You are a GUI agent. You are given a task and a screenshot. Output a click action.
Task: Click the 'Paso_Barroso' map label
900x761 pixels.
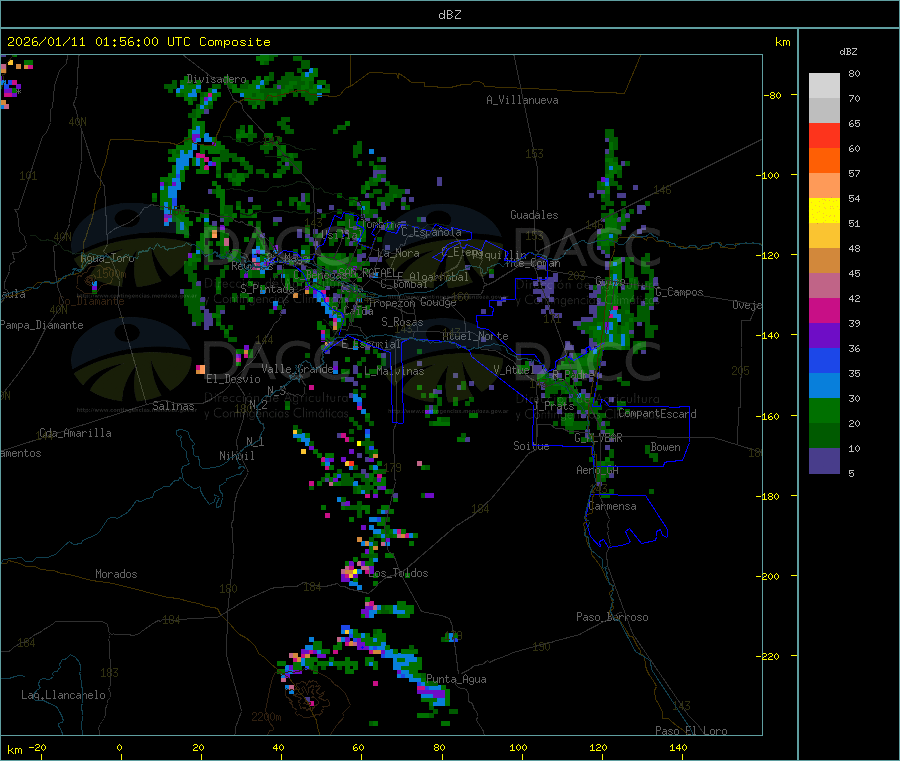(x=612, y=617)
